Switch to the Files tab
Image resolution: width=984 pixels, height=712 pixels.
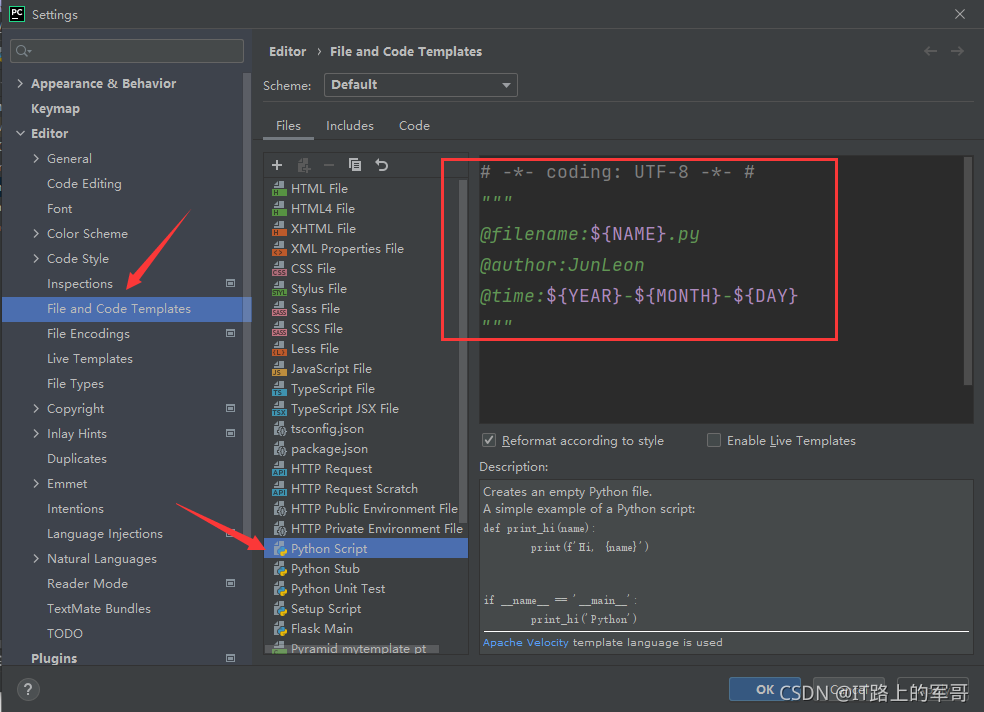click(x=288, y=125)
